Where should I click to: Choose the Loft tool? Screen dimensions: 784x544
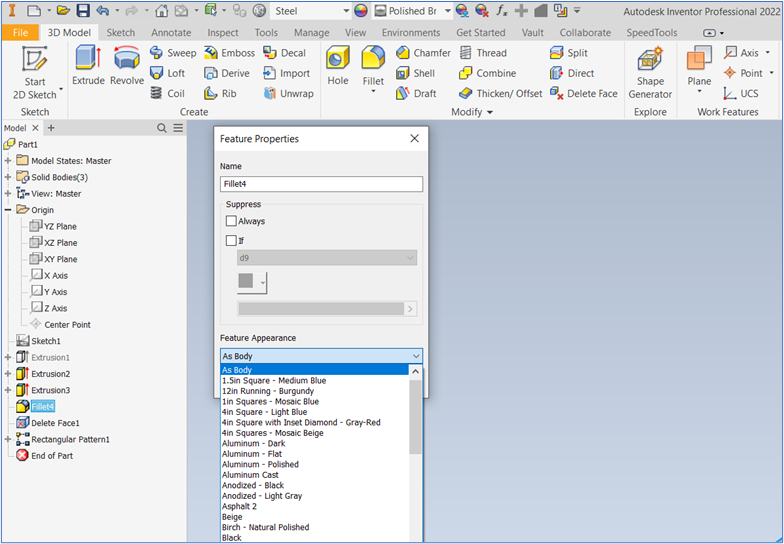168,74
